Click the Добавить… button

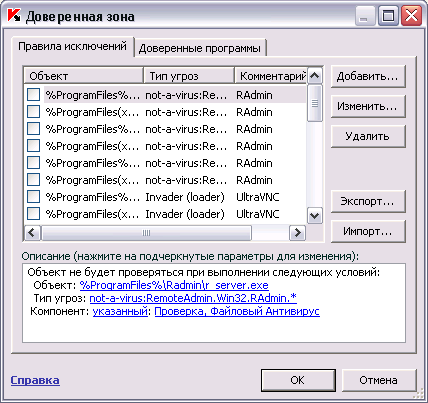(x=368, y=77)
